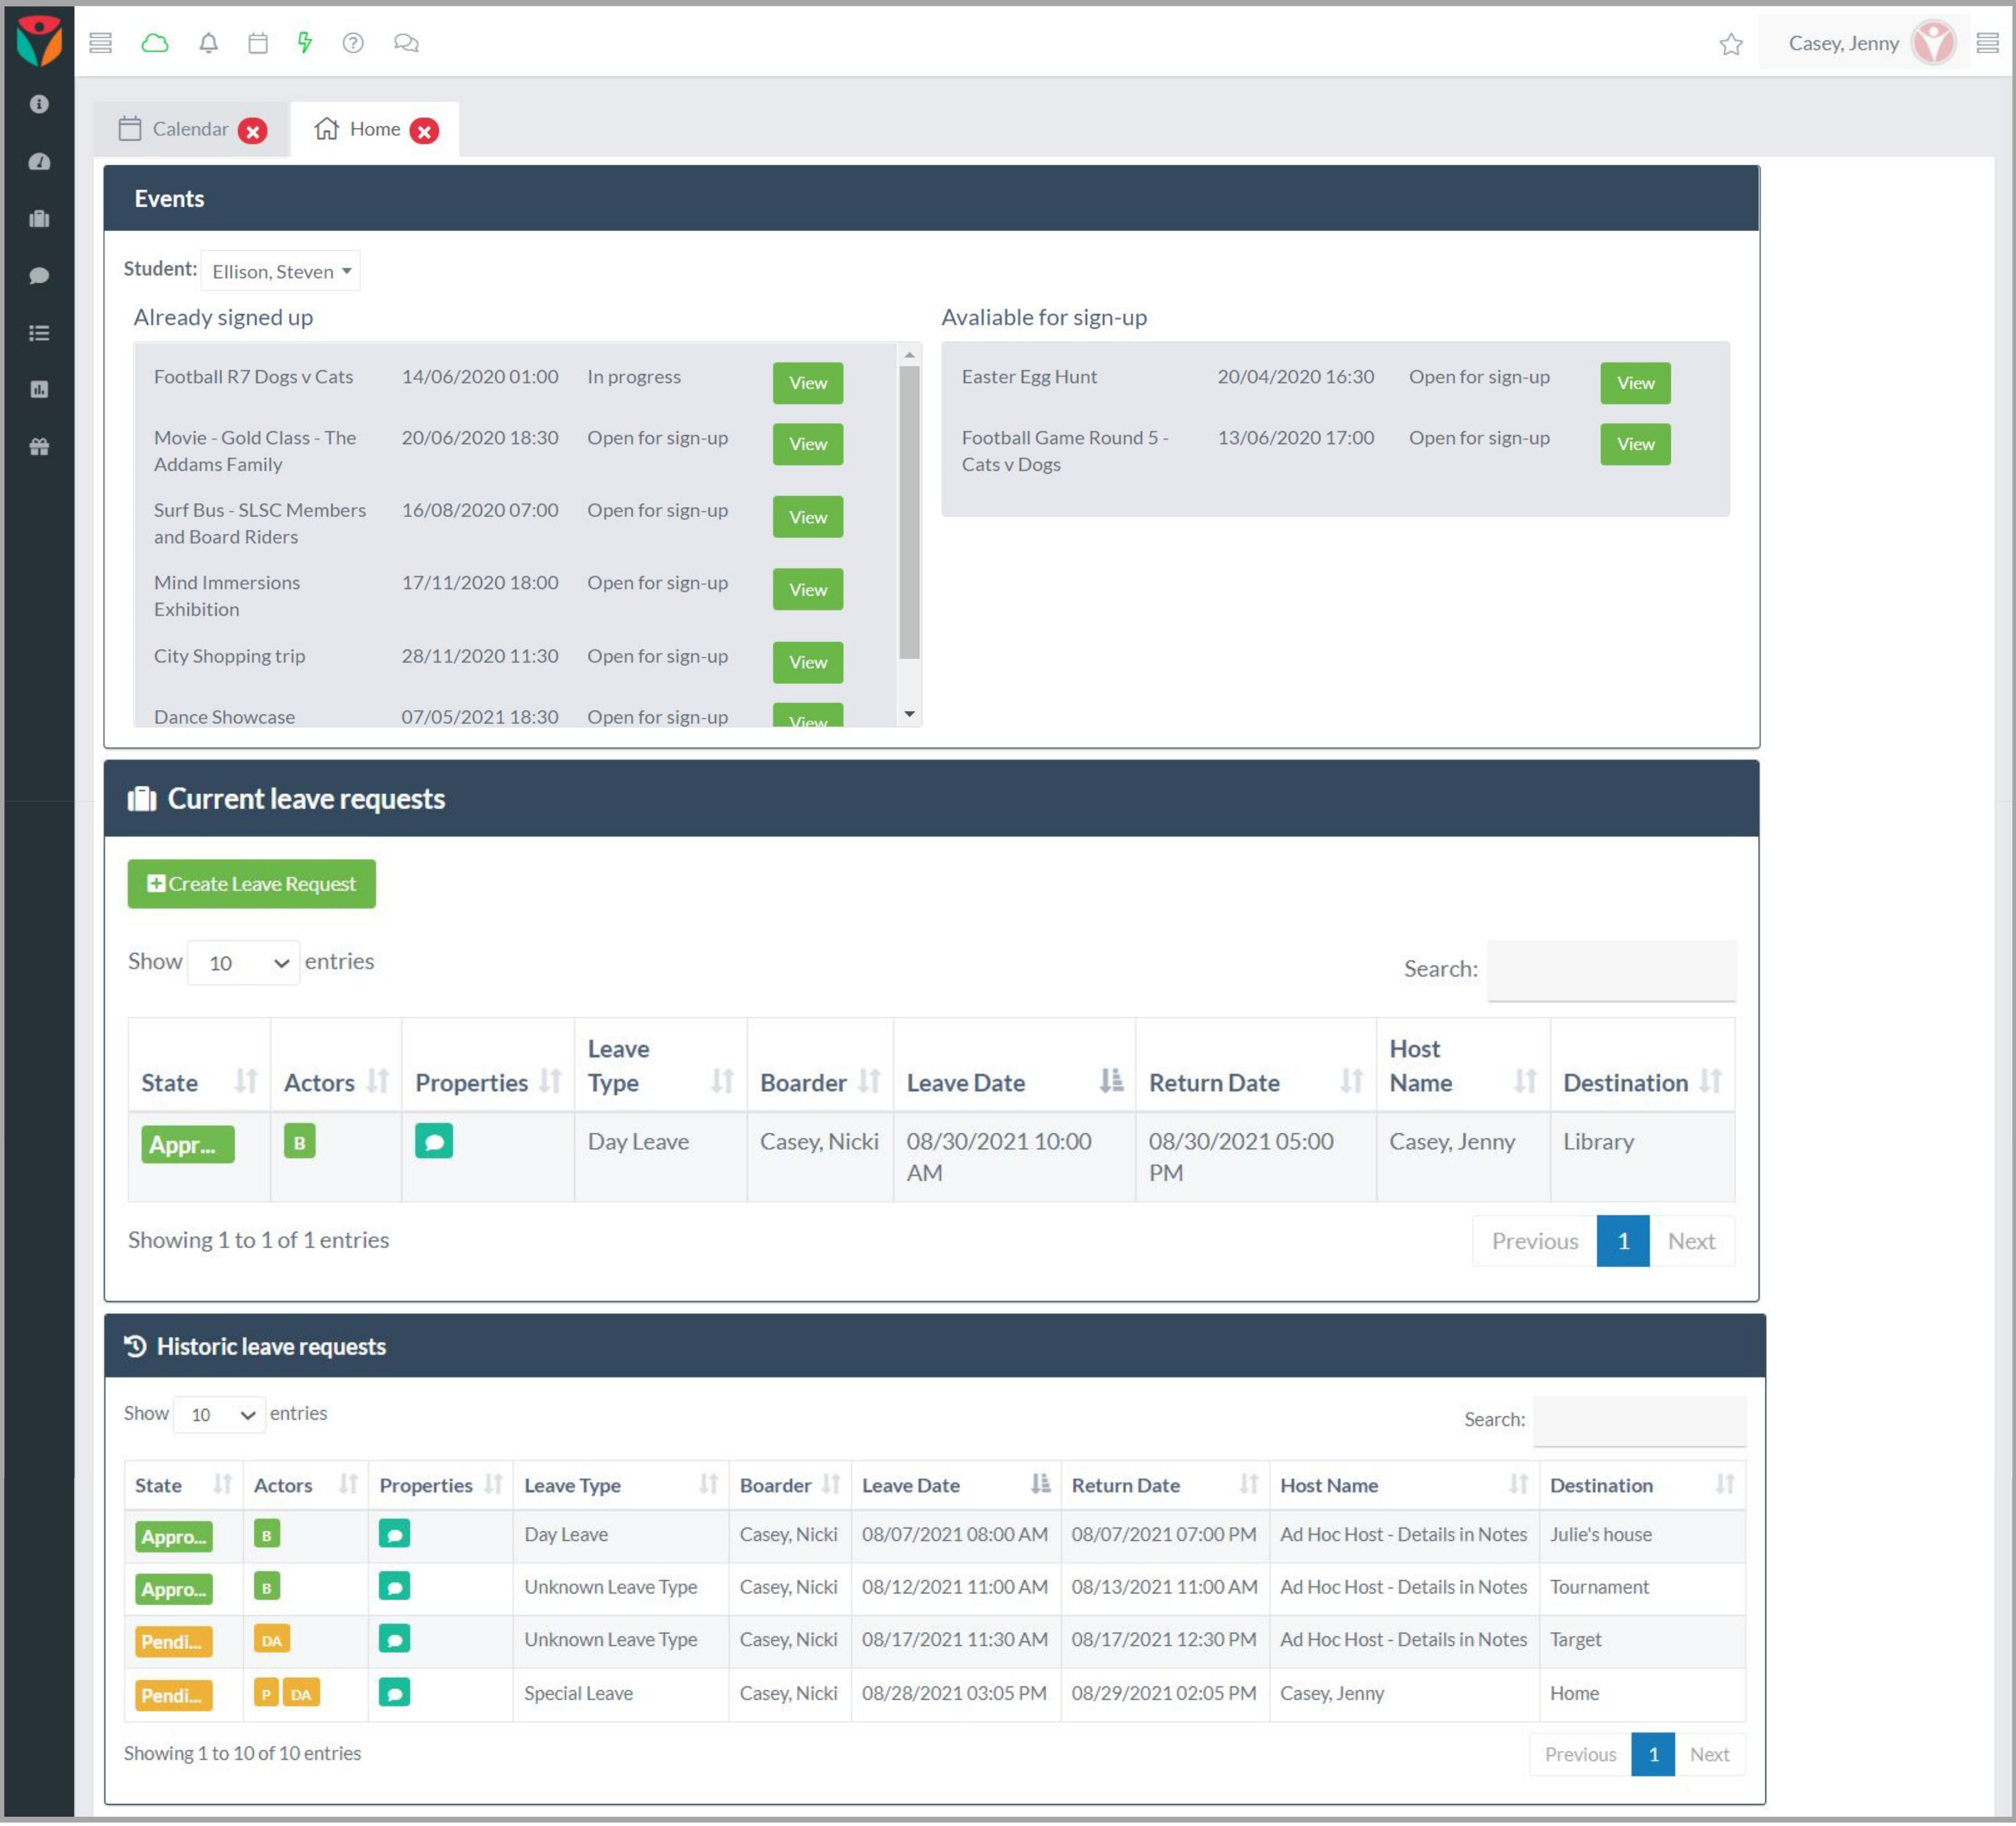
Task: Click the green cloud icon
Action: (x=155, y=43)
